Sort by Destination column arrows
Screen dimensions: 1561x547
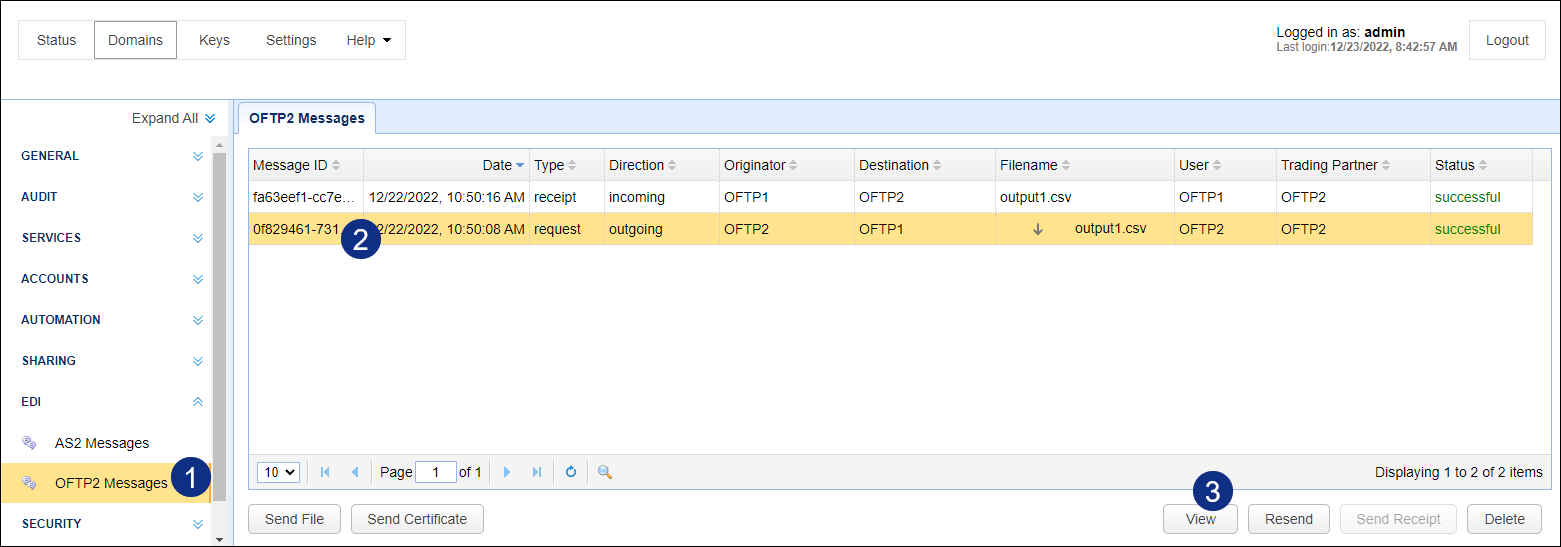tap(938, 165)
